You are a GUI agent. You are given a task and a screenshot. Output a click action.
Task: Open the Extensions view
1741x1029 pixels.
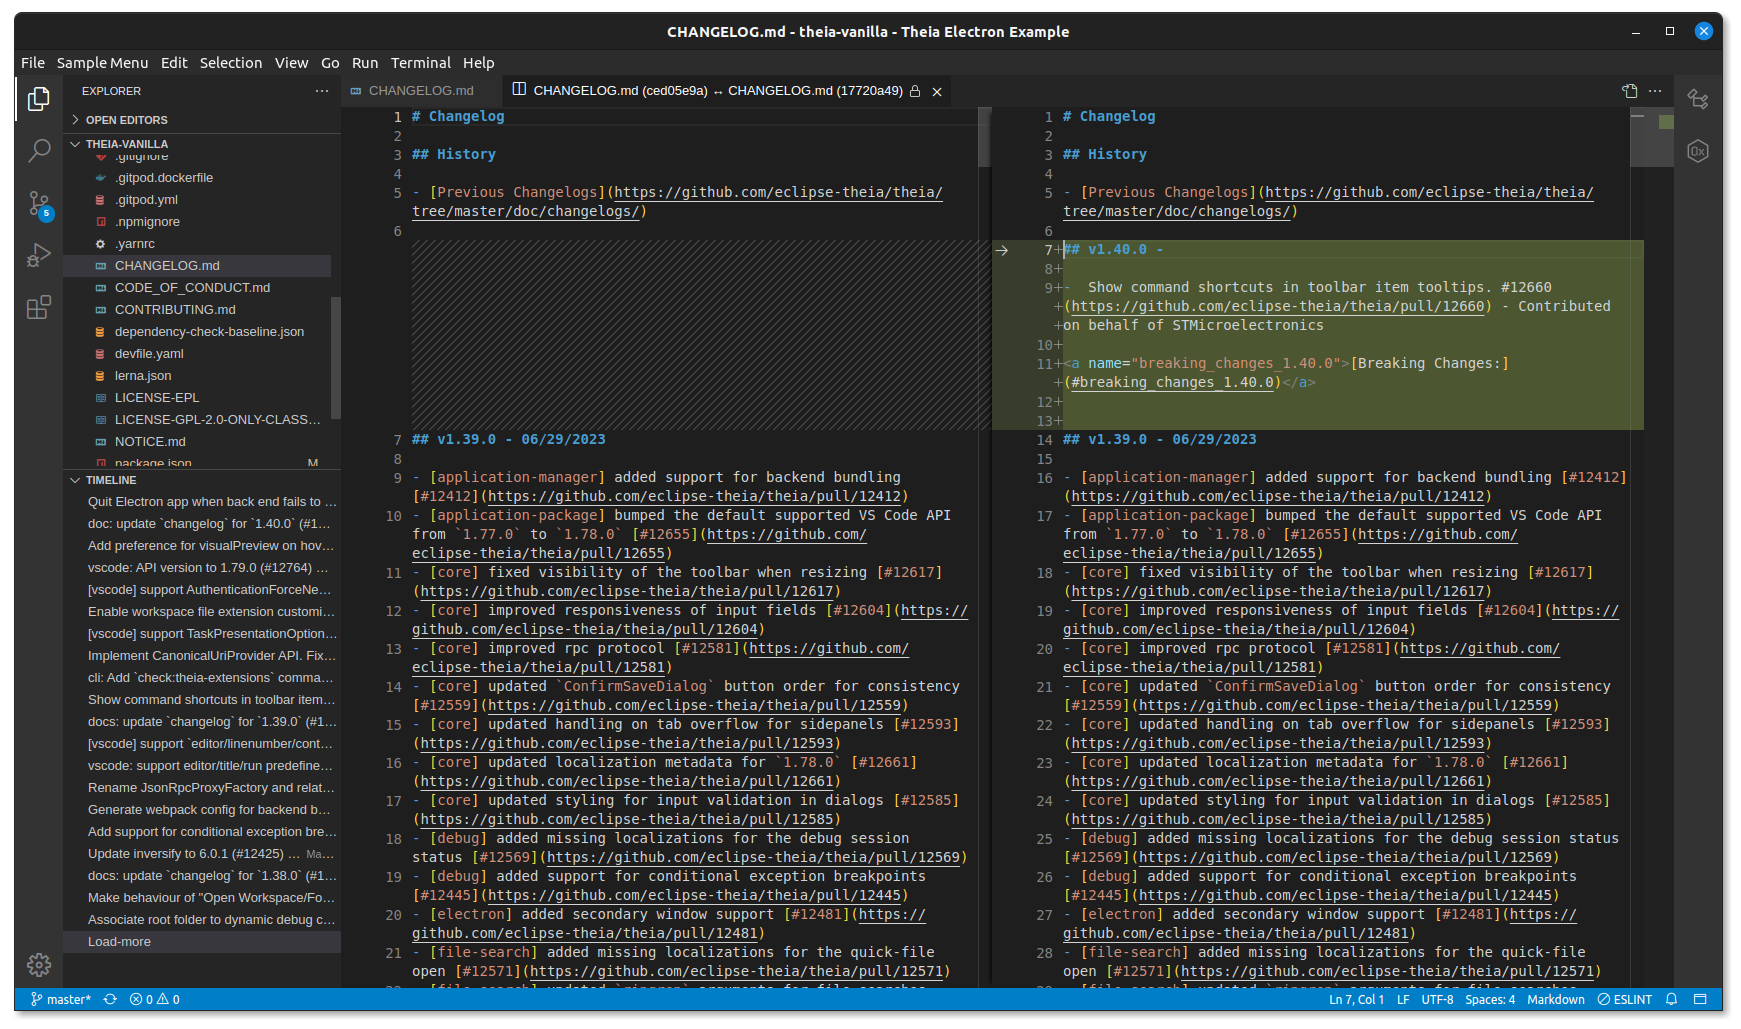pyautogui.click(x=38, y=307)
